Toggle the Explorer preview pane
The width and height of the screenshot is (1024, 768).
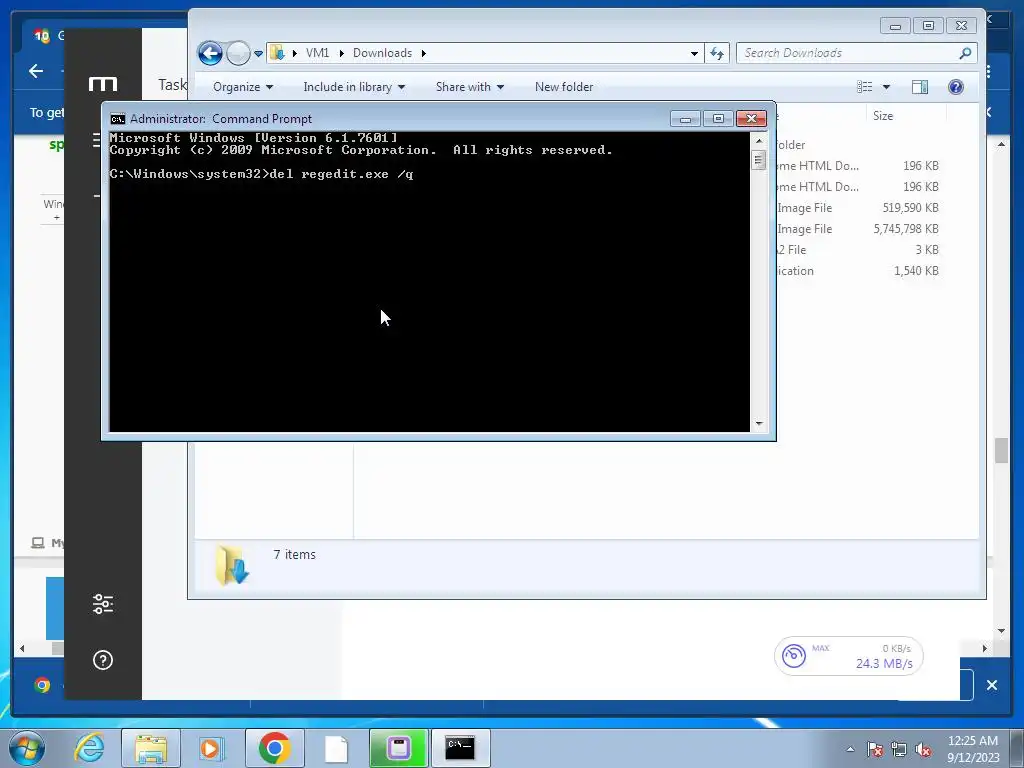[920, 87]
